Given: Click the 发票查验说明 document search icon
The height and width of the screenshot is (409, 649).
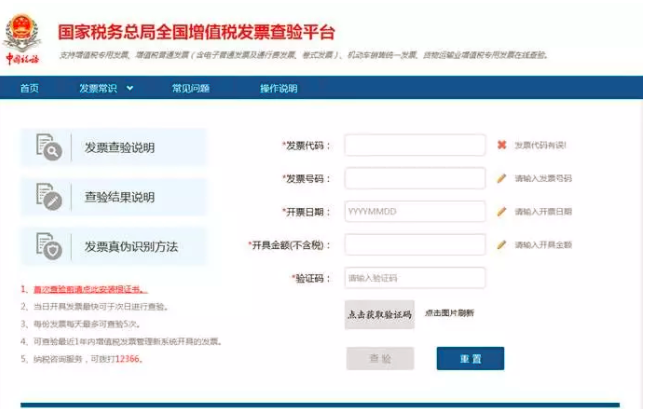Looking at the screenshot, I should (x=48, y=147).
